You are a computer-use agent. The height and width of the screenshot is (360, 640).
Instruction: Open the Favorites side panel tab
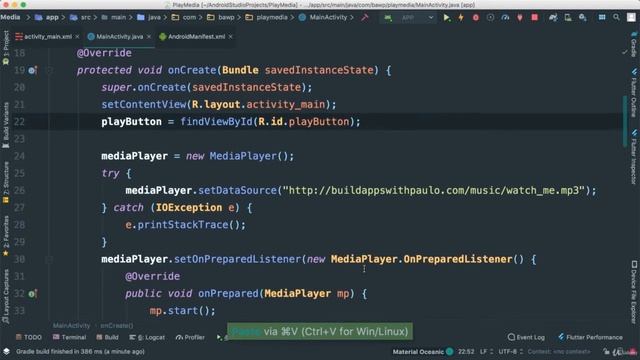pyautogui.click(x=6, y=236)
